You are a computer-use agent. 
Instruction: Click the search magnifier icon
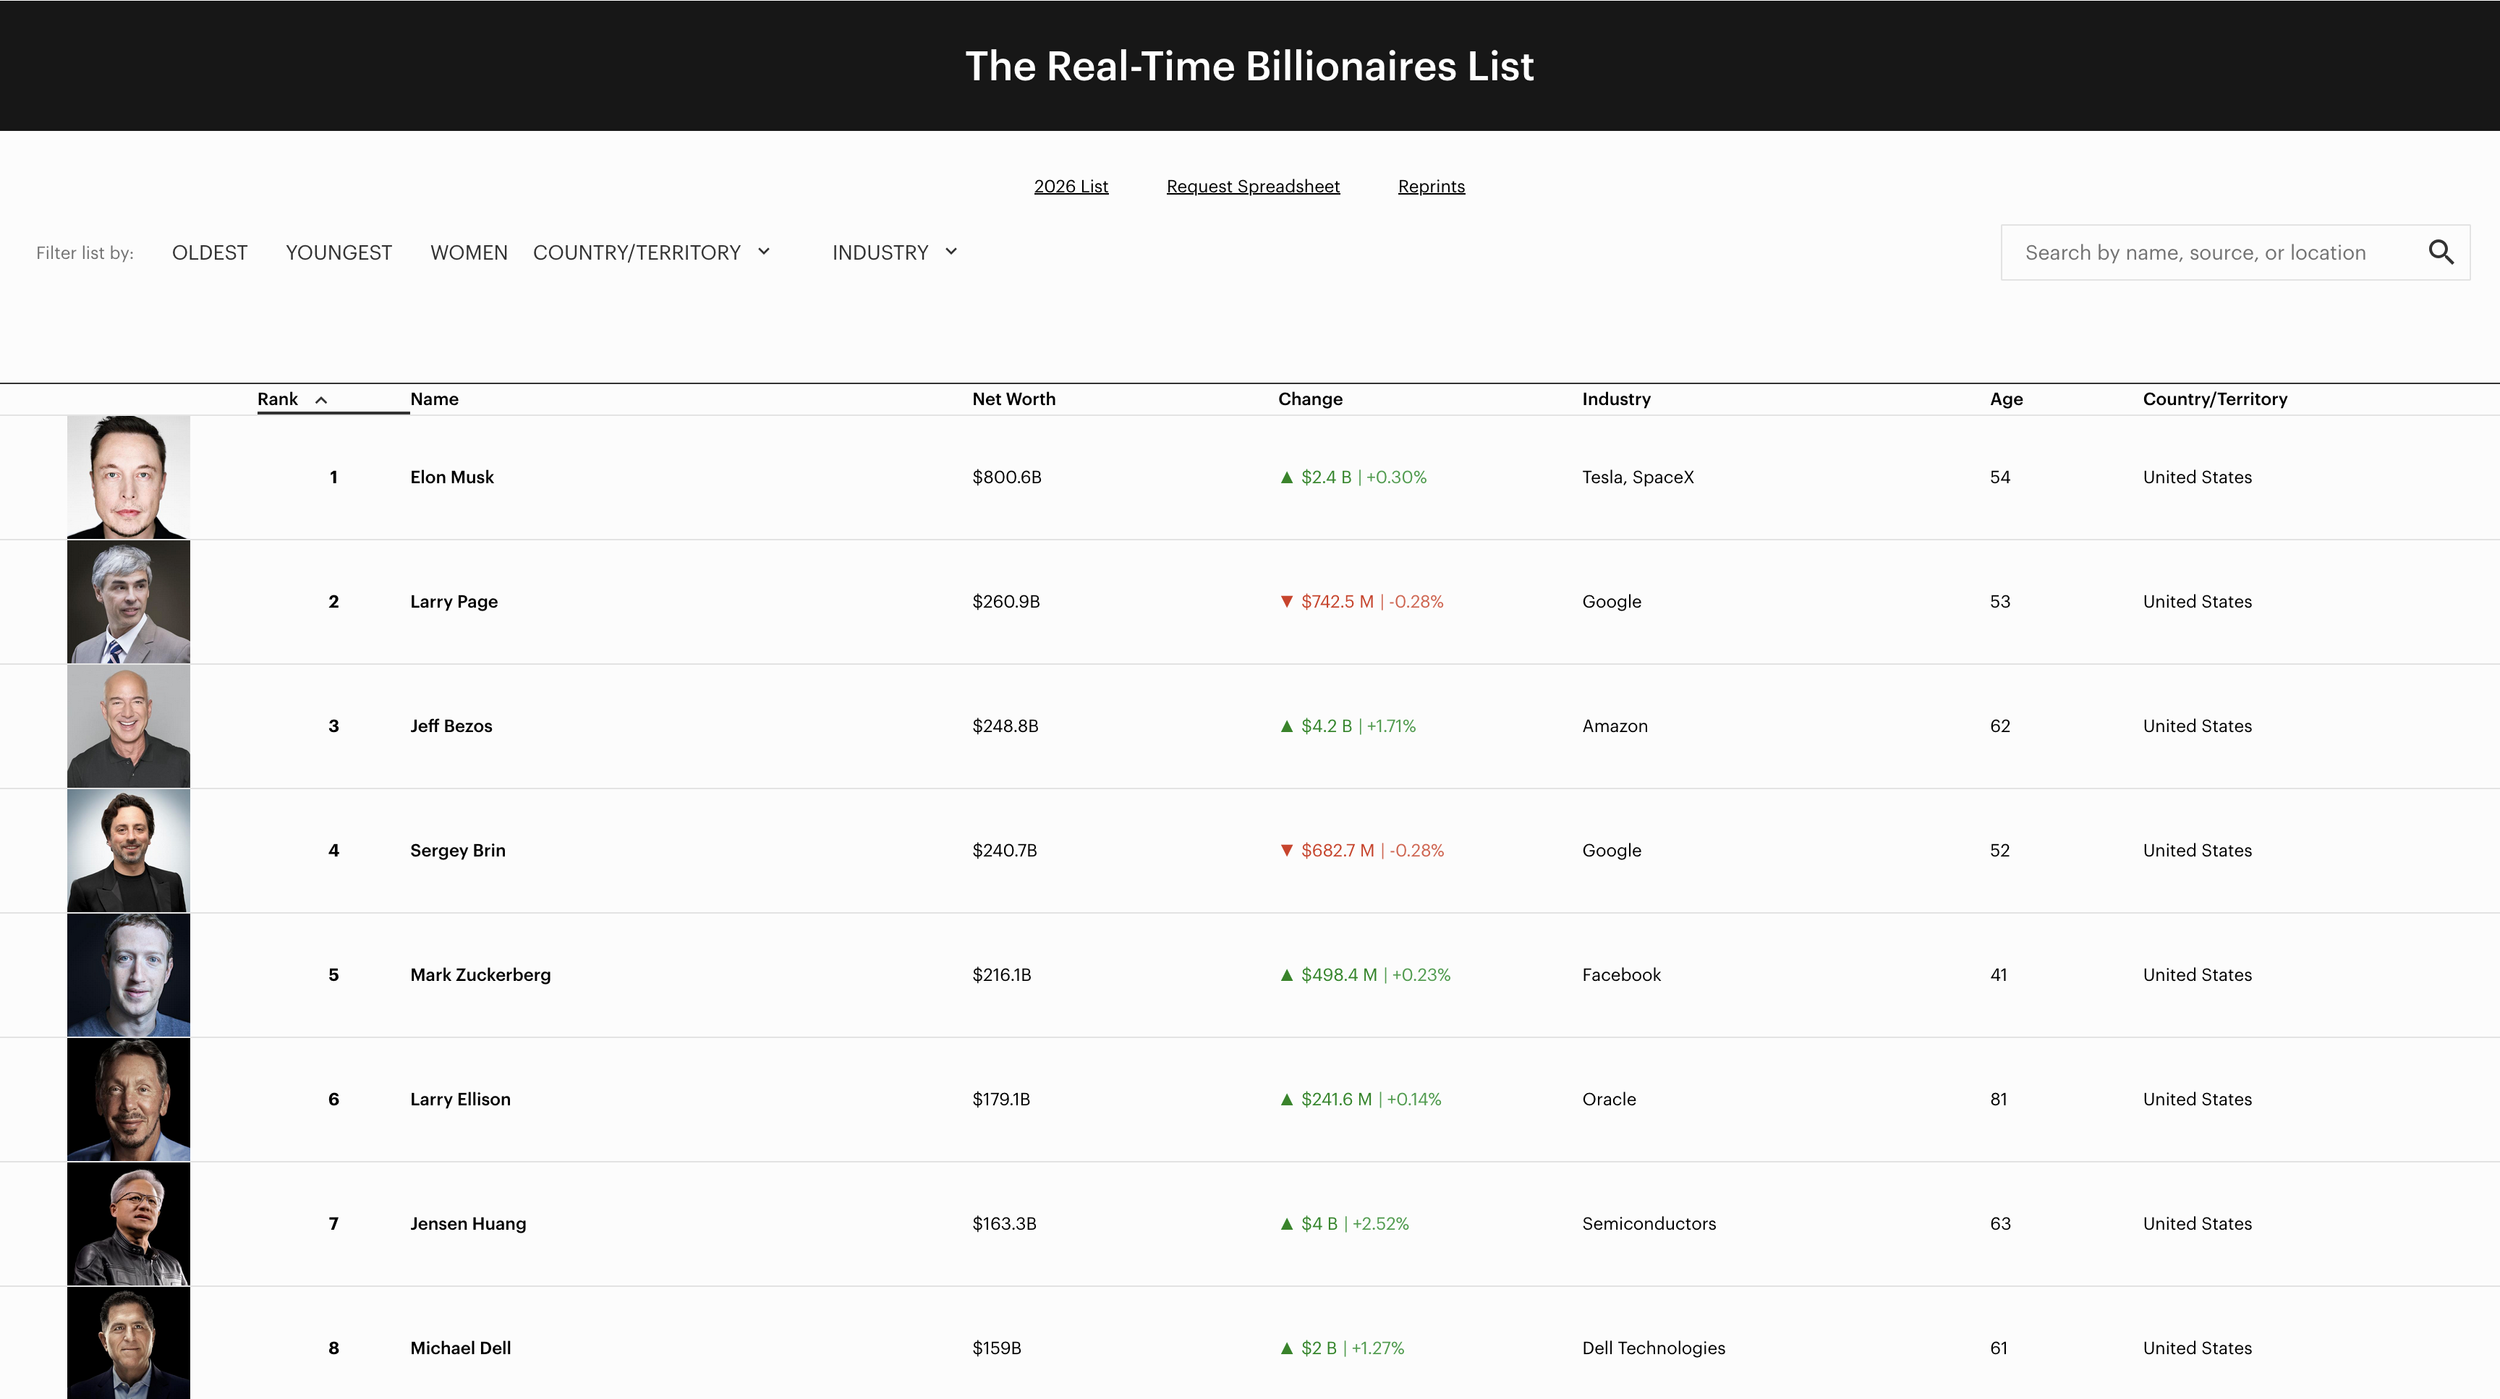tap(2440, 252)
